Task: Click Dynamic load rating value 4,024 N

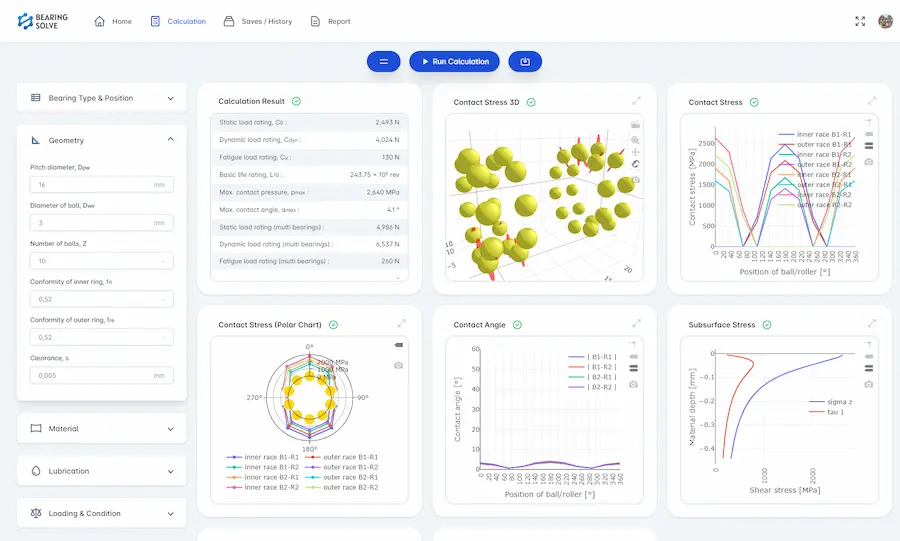Action: point(387,139)
